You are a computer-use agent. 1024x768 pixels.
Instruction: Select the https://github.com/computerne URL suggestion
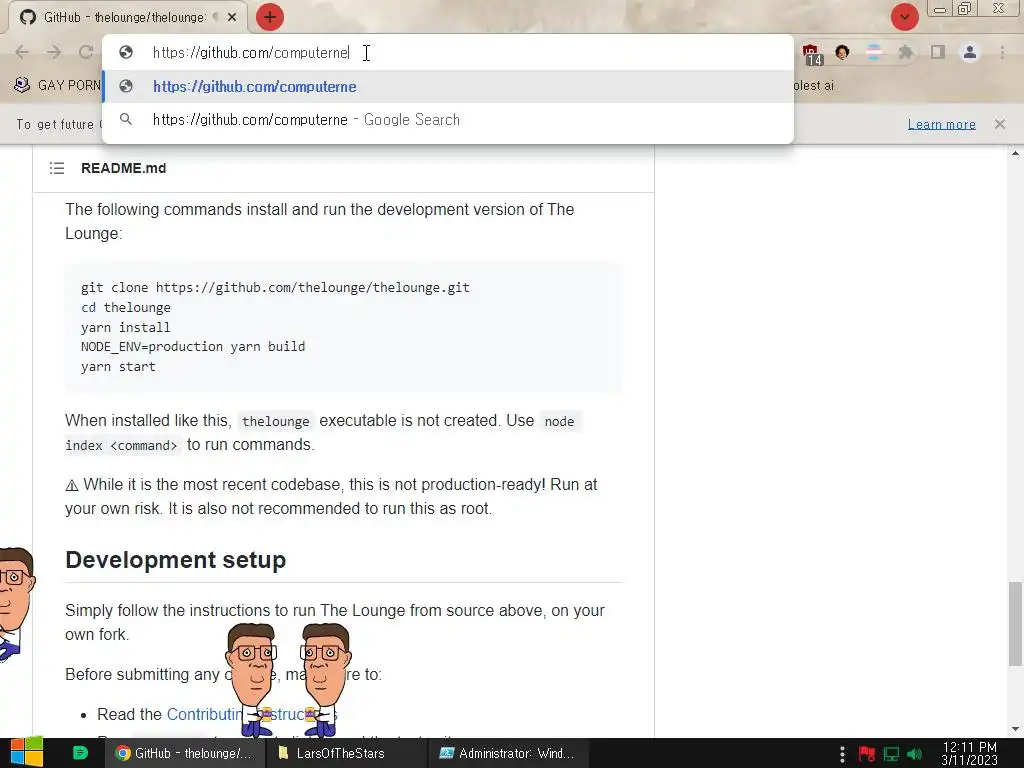(x=448, y=87)
